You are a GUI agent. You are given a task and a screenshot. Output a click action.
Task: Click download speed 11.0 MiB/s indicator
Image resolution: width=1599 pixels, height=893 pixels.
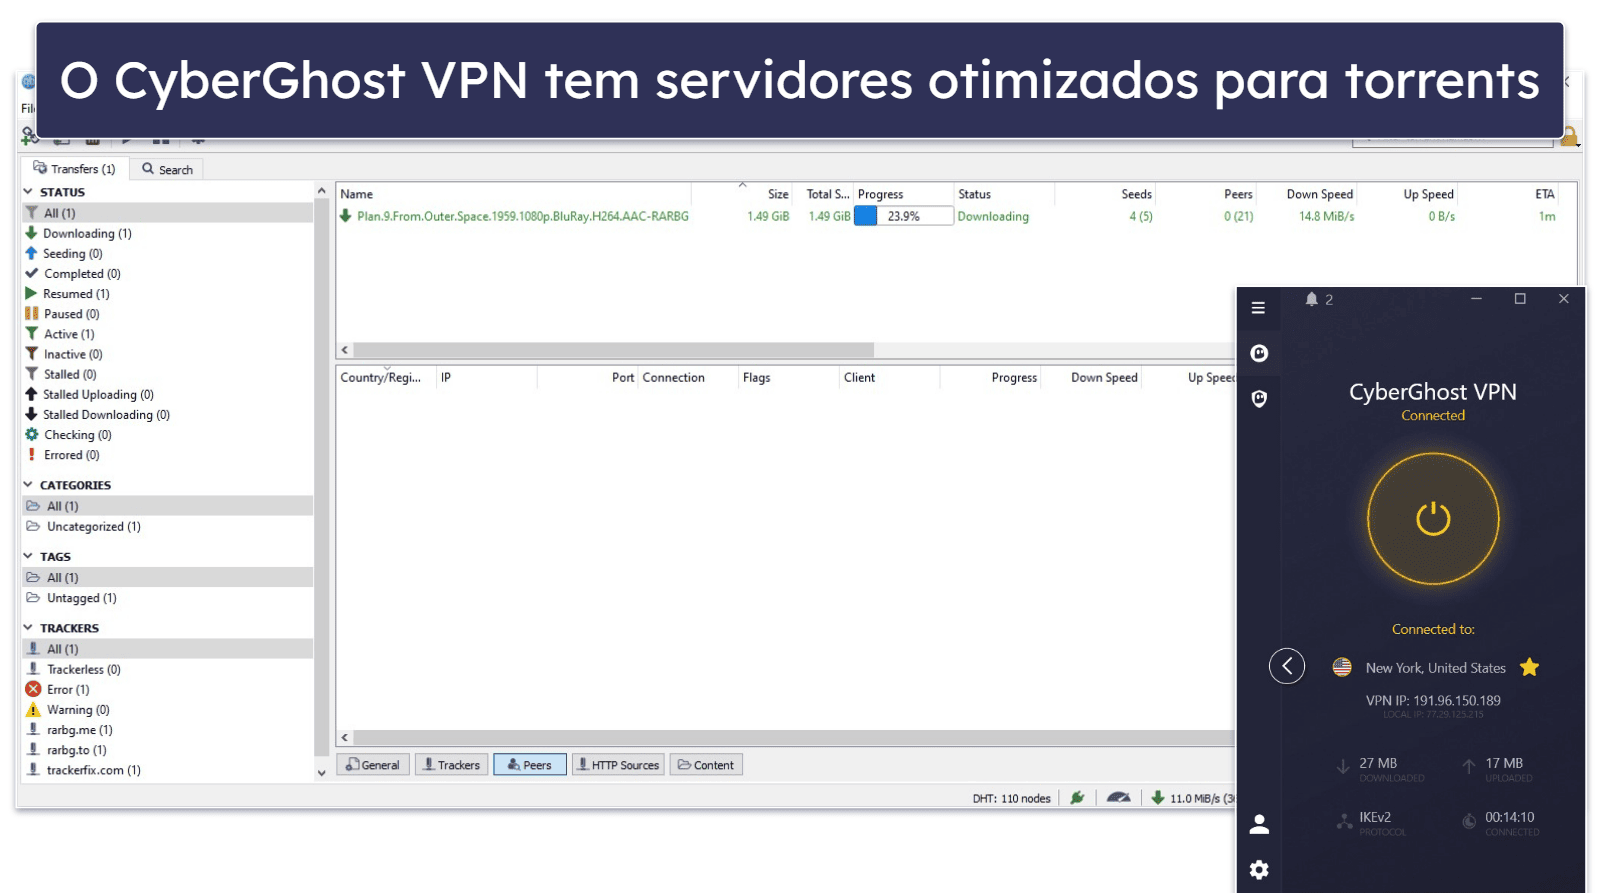click(x=1192, y=798)
